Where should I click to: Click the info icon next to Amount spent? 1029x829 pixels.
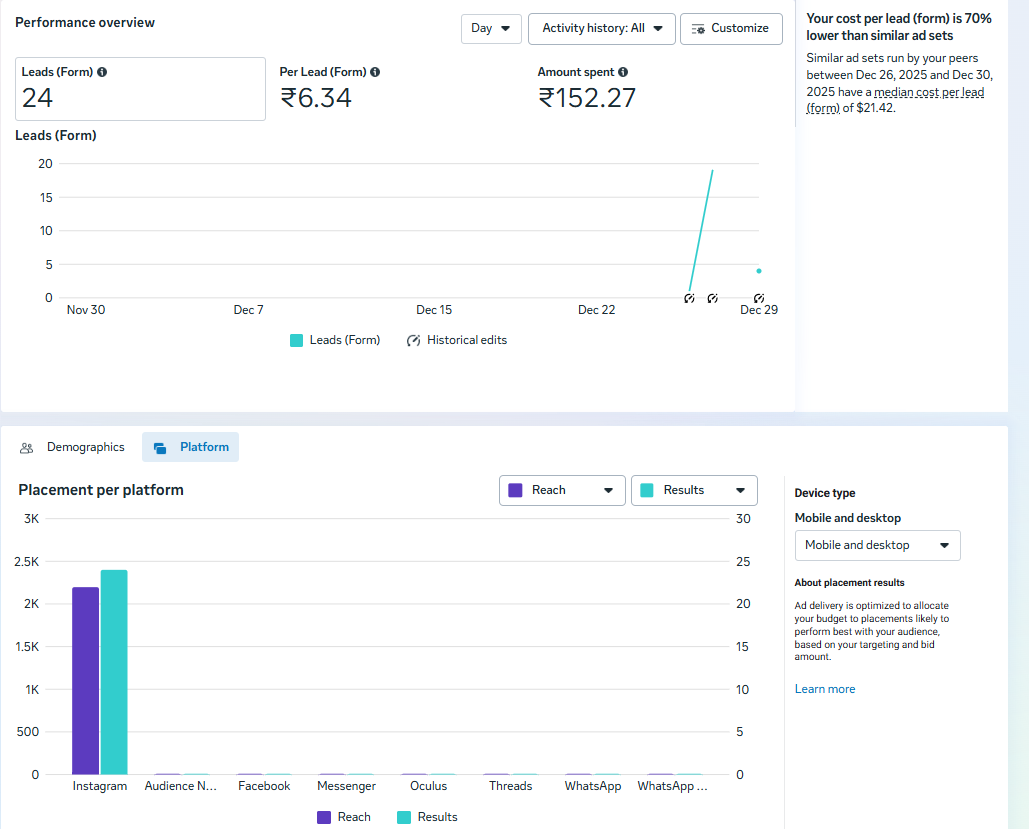click(623, 72)
